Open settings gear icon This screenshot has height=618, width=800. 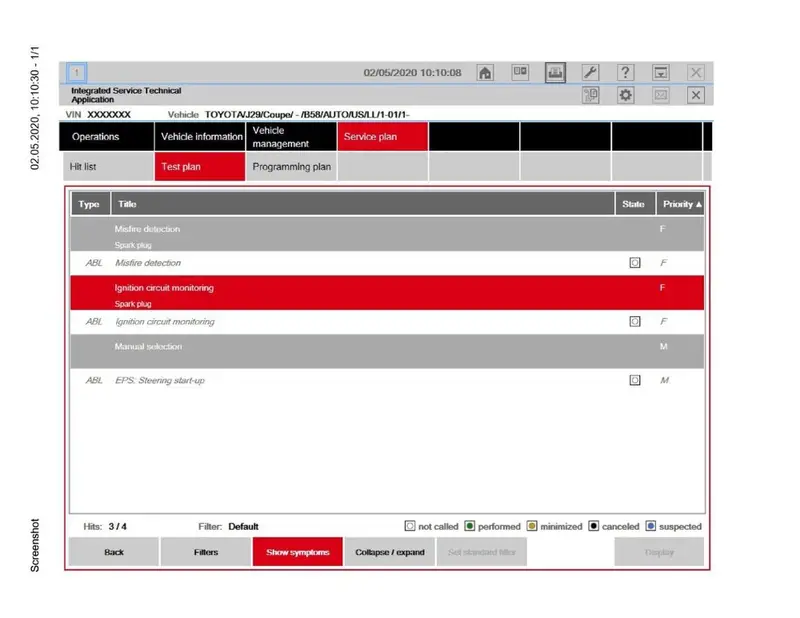pyautogui.click(x=626, y=95)
